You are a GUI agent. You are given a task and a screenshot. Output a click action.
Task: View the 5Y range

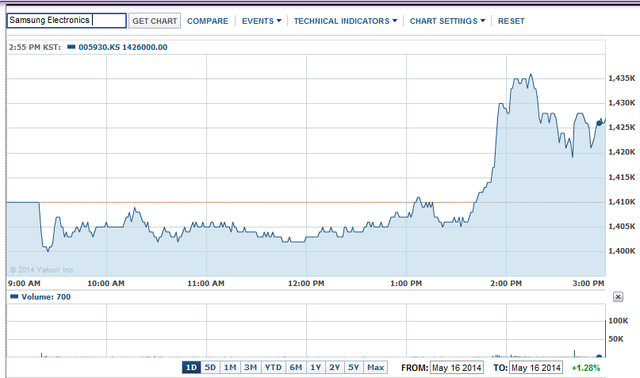[353, 367]
